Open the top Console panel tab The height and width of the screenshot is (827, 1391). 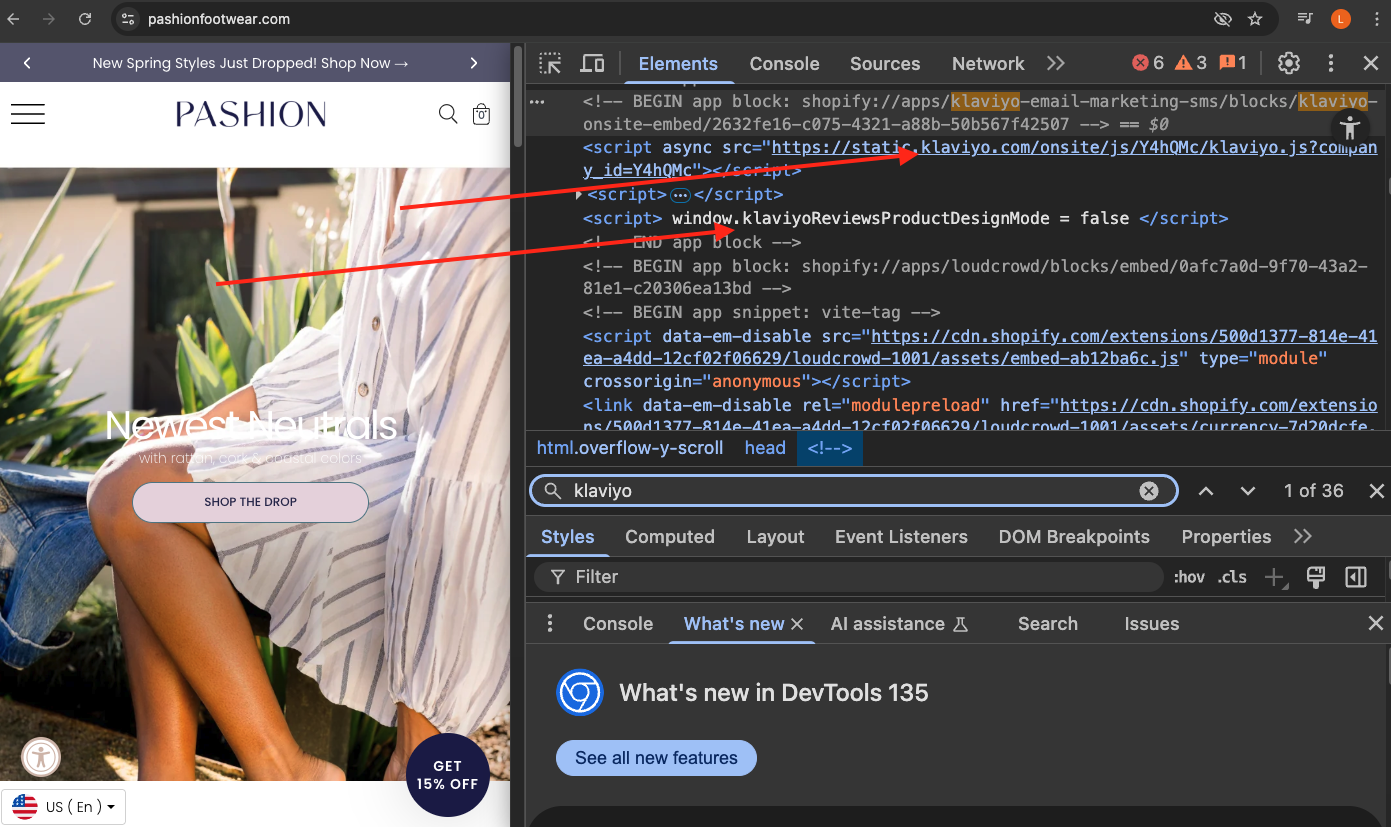coord(784,63)
